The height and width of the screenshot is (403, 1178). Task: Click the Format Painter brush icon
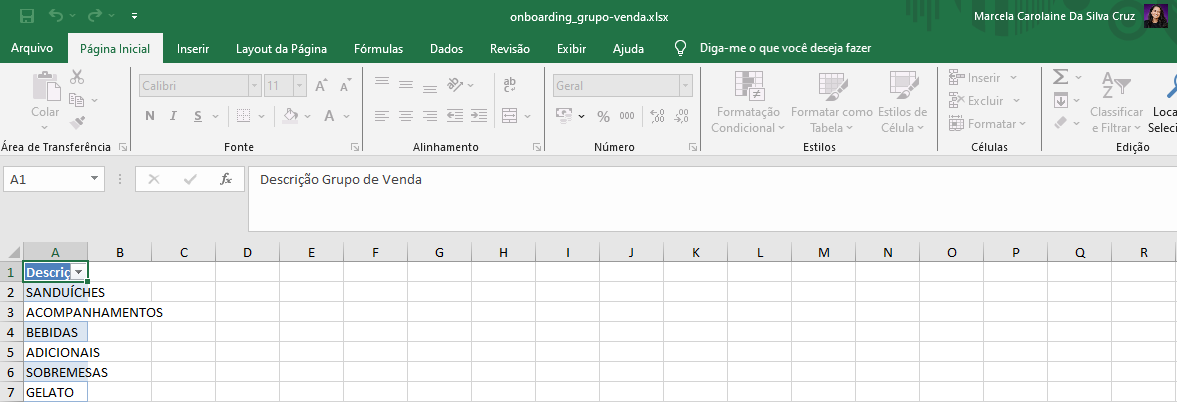pyautogui.click(x=77, y=123)
